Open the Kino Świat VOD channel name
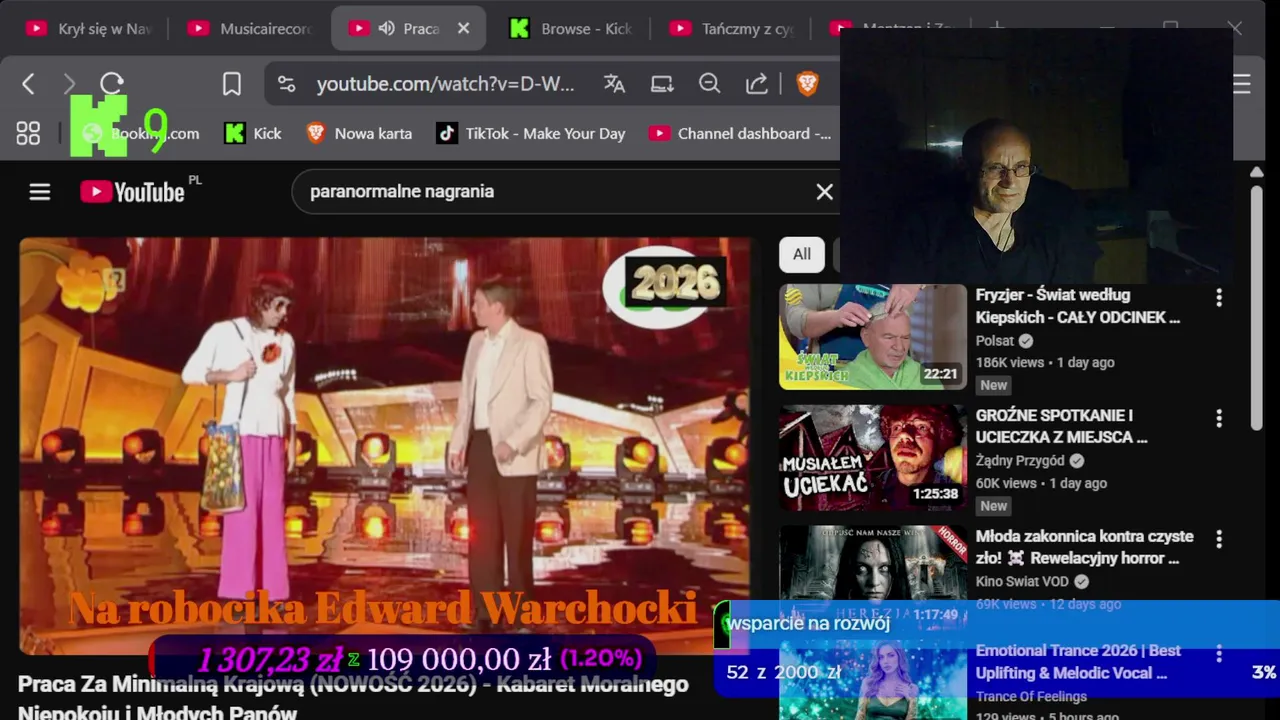 pyautogui.click(x=1022, y=581)
